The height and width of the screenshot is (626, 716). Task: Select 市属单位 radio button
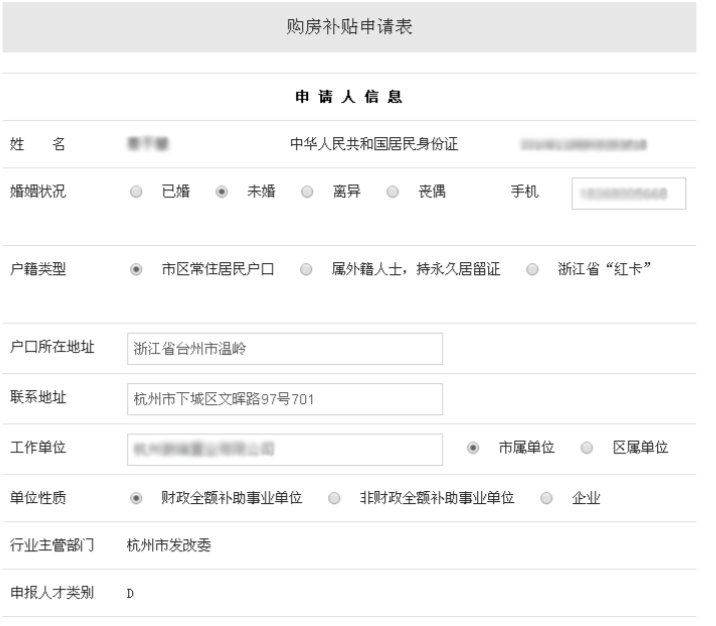(x=473, y=447)
